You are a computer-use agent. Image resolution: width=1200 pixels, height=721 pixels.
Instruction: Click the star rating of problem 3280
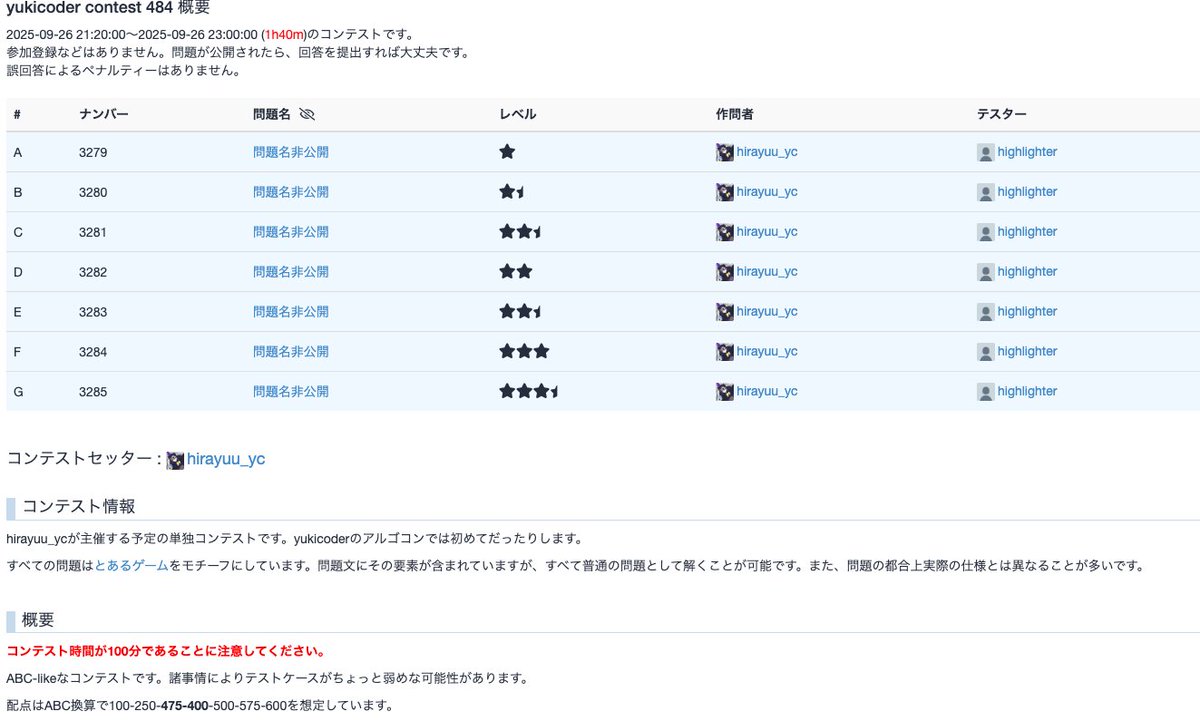coord(512,192)
